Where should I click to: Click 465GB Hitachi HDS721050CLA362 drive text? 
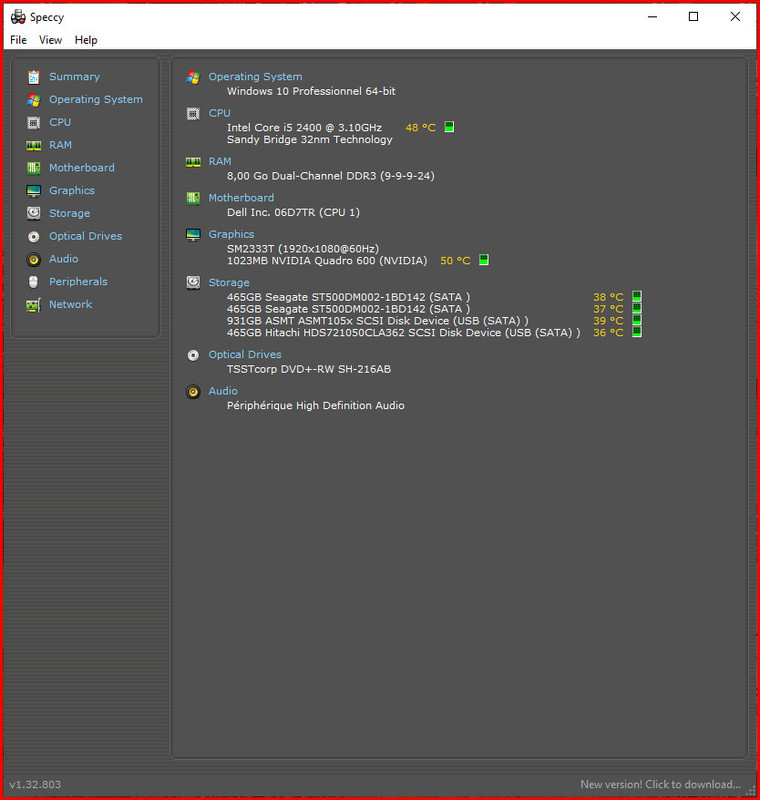(403, 333)
